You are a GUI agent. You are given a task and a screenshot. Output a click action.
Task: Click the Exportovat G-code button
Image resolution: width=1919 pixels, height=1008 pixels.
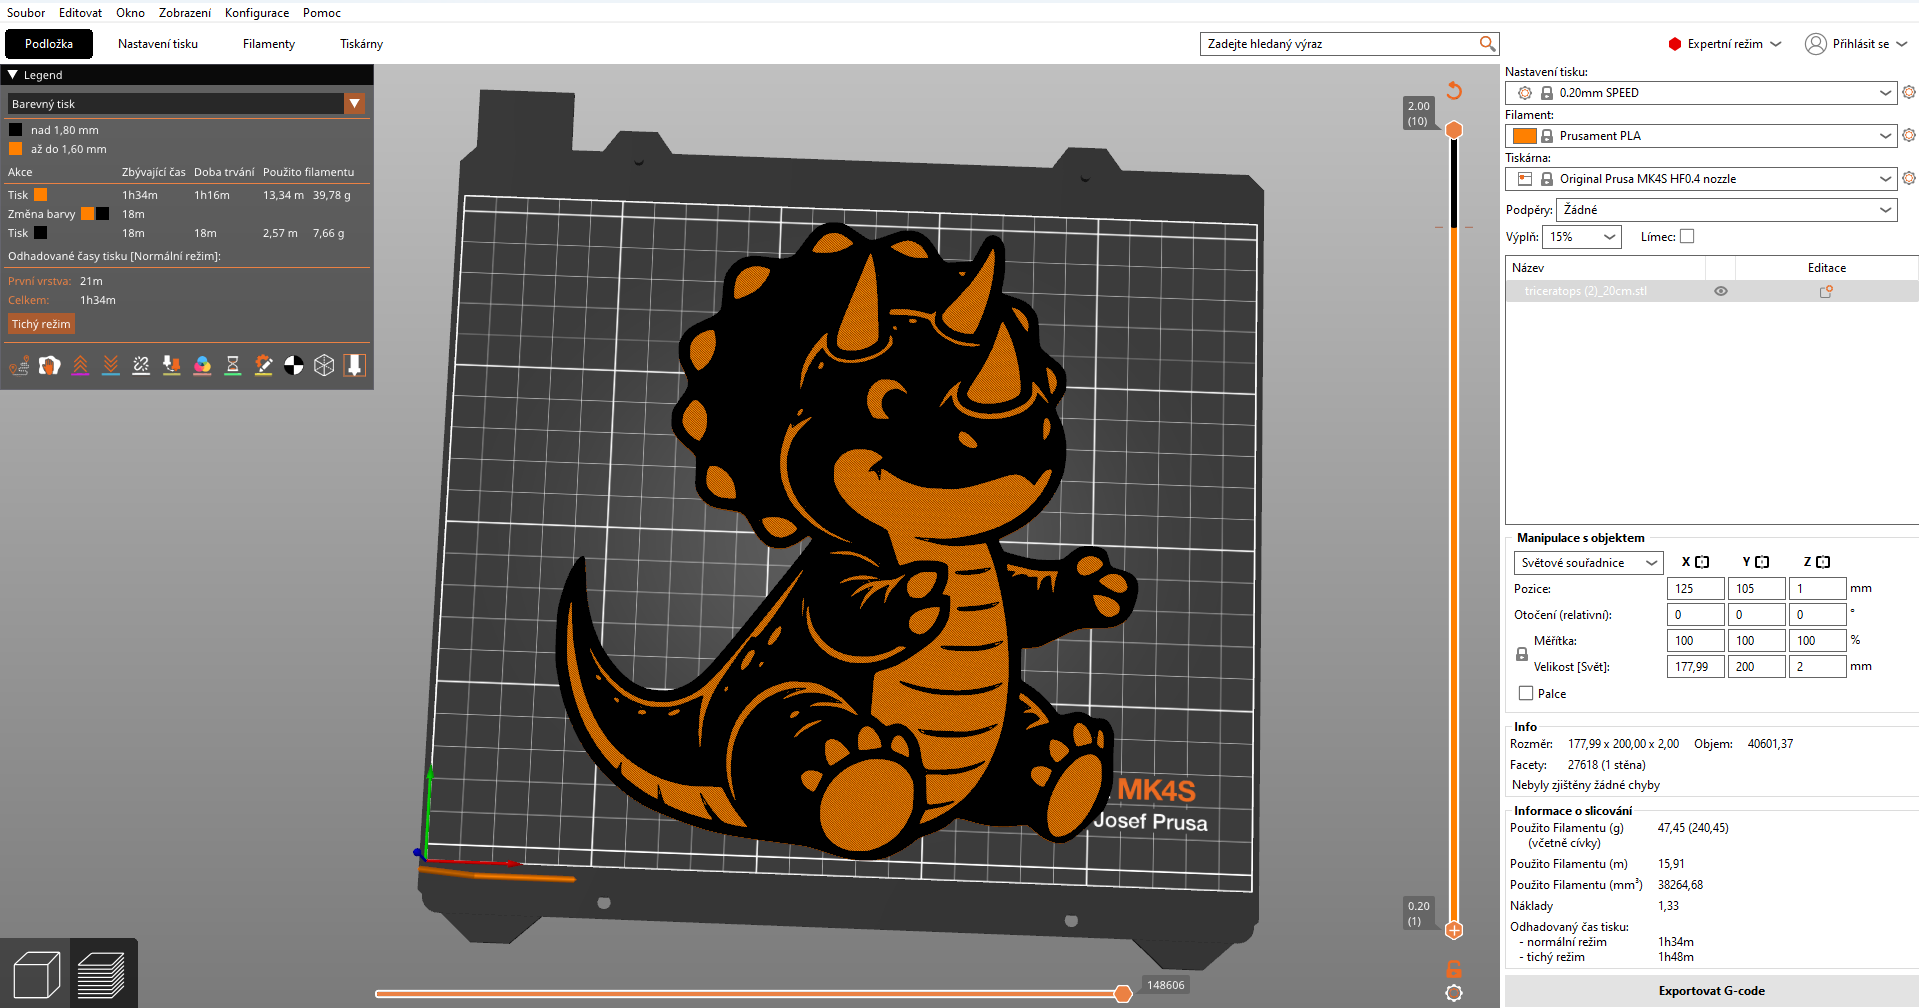pos(1711,991)
